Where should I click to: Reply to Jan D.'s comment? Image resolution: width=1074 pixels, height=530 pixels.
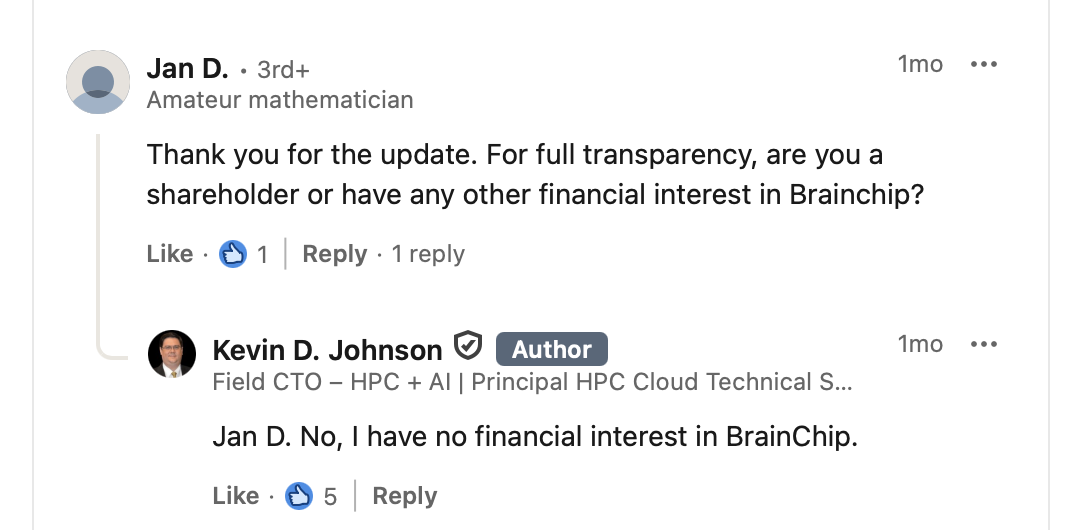[334, 254]
